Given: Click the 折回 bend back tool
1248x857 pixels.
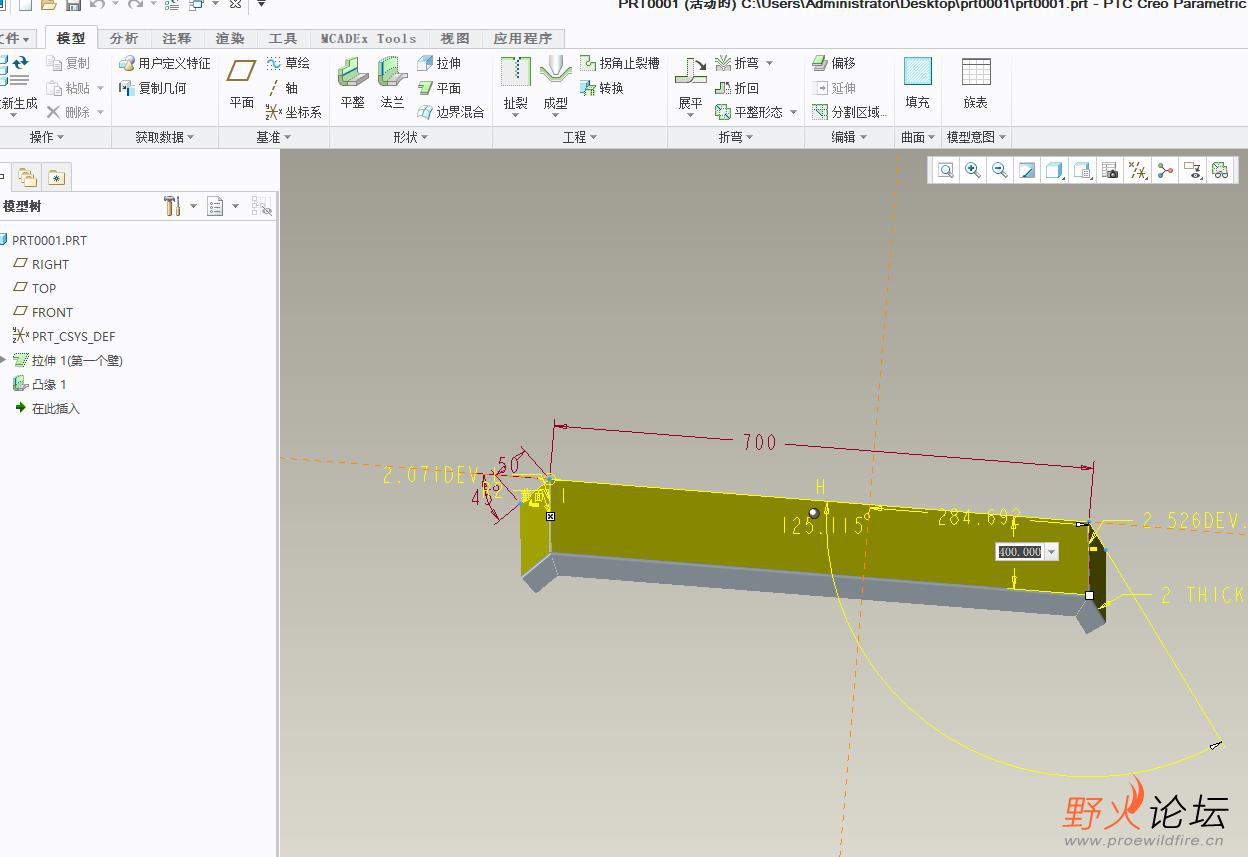Looking at the screenshot, I should (x=737, y=88).
